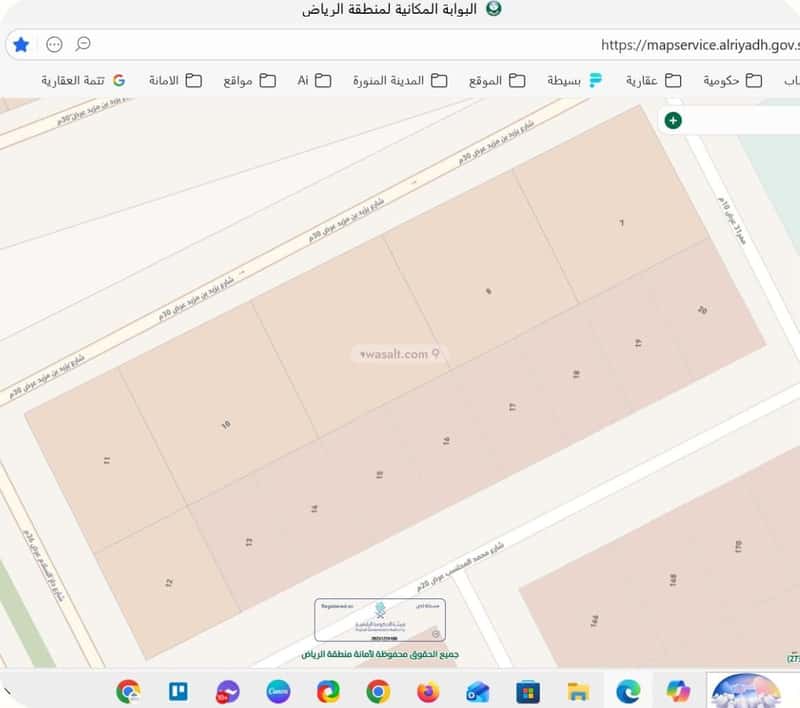Launch Firefox from the taskbar
The height and width of the screenshot is (708, 800).
428,692
